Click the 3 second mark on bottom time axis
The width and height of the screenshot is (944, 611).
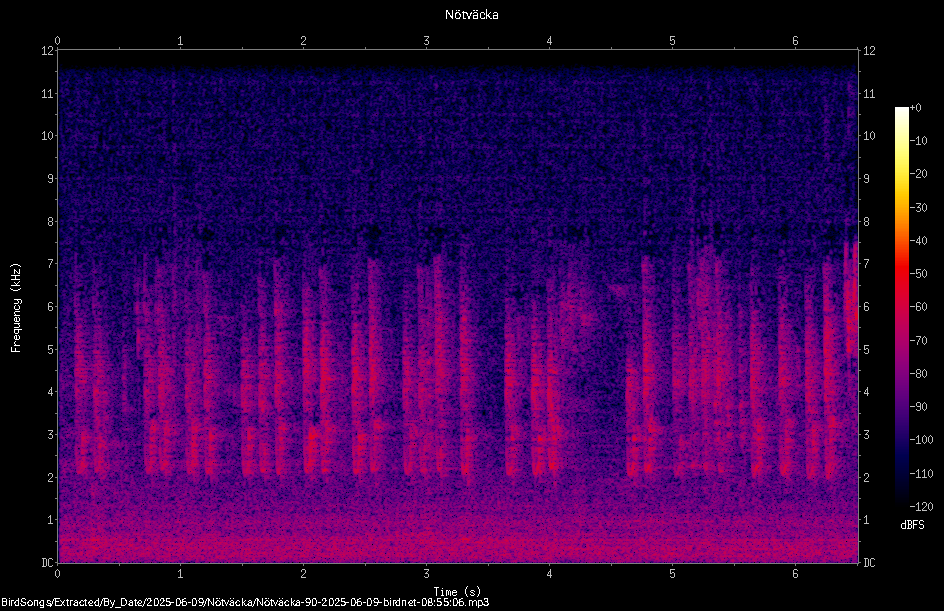click(x=426, y=574)
